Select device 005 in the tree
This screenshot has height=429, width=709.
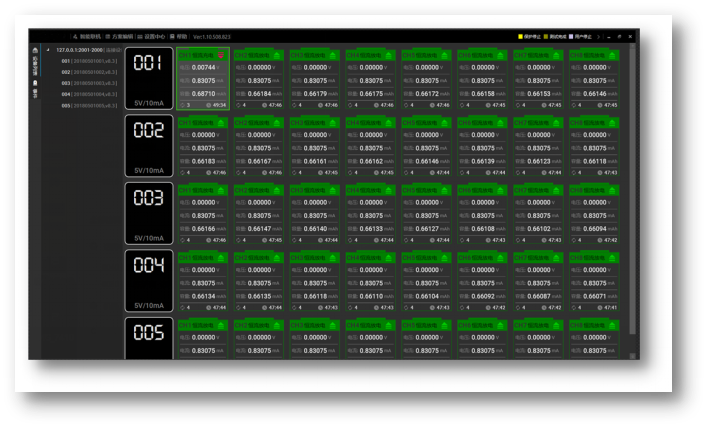click(89, 106)
